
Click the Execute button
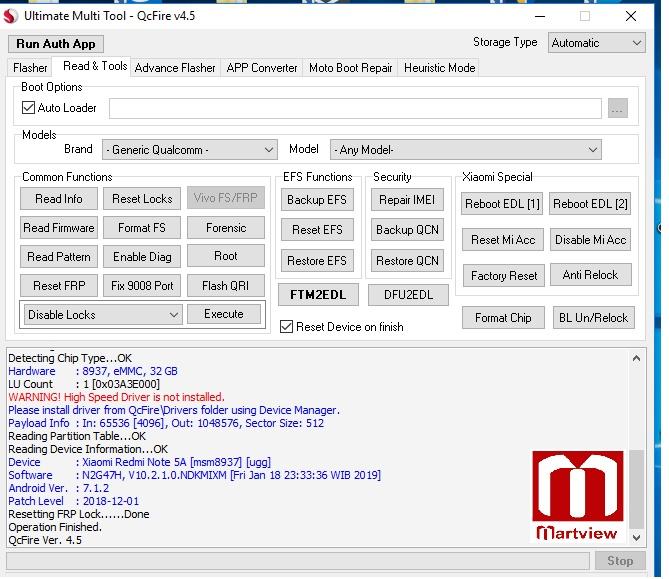click(x=224, y=314)
